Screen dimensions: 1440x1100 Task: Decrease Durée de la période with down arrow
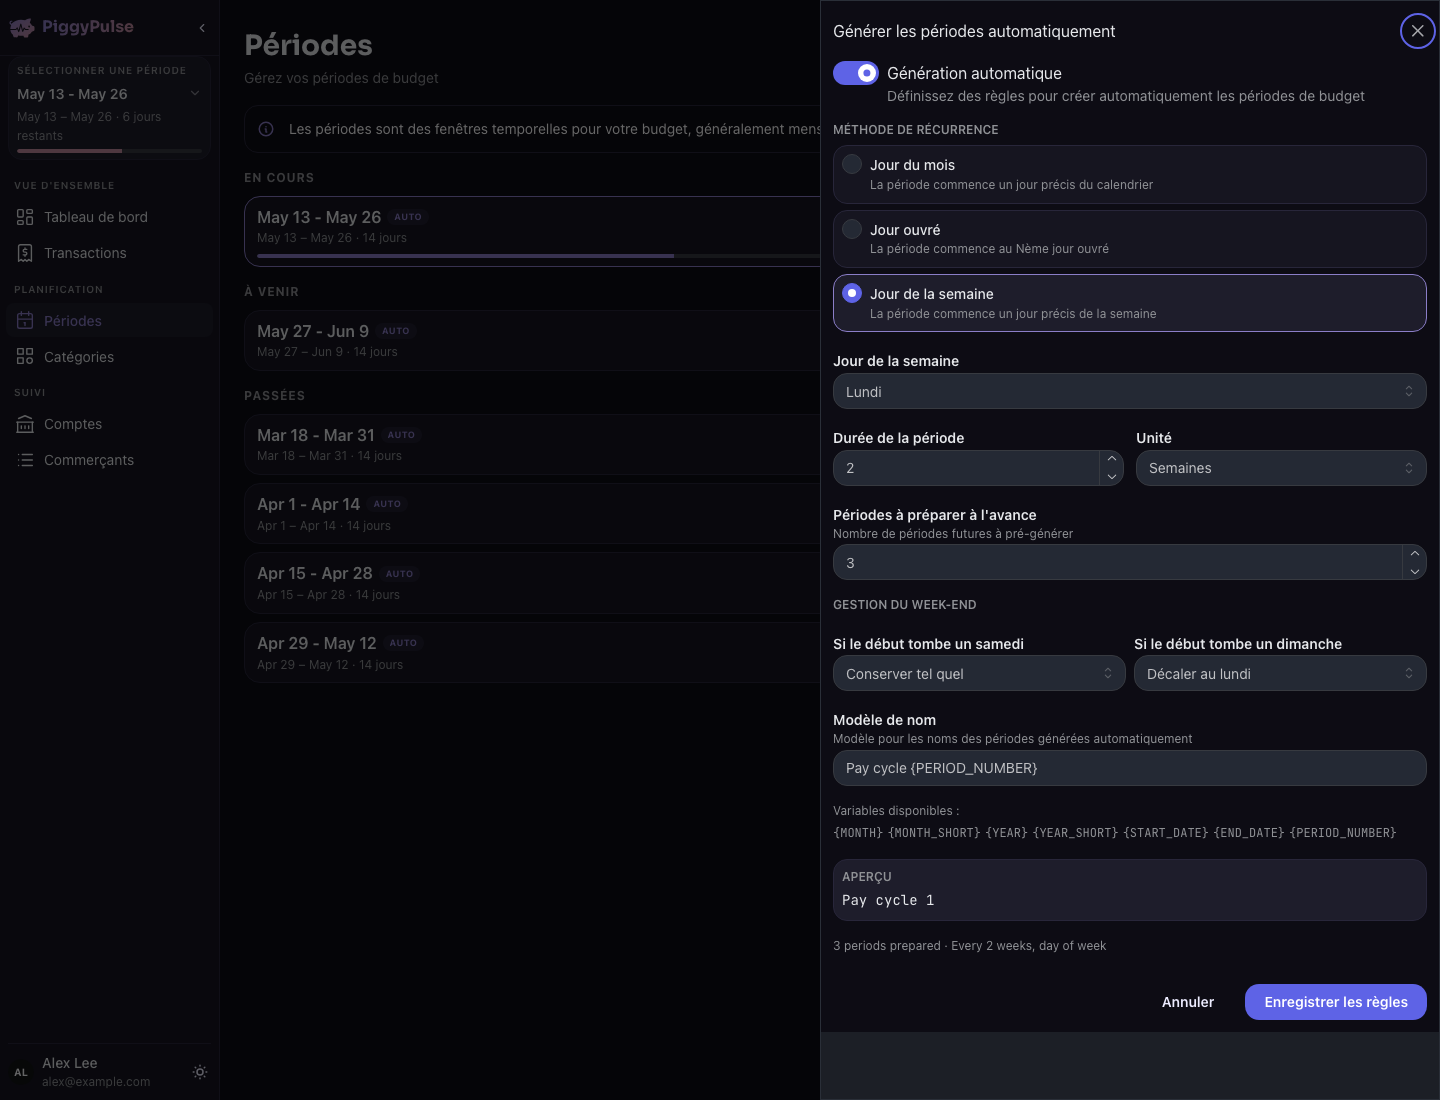click(x=1111, y=477)
